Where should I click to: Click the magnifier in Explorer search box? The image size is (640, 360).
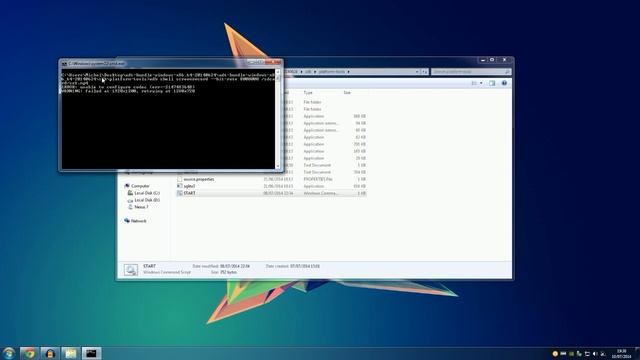pos(507,72)
